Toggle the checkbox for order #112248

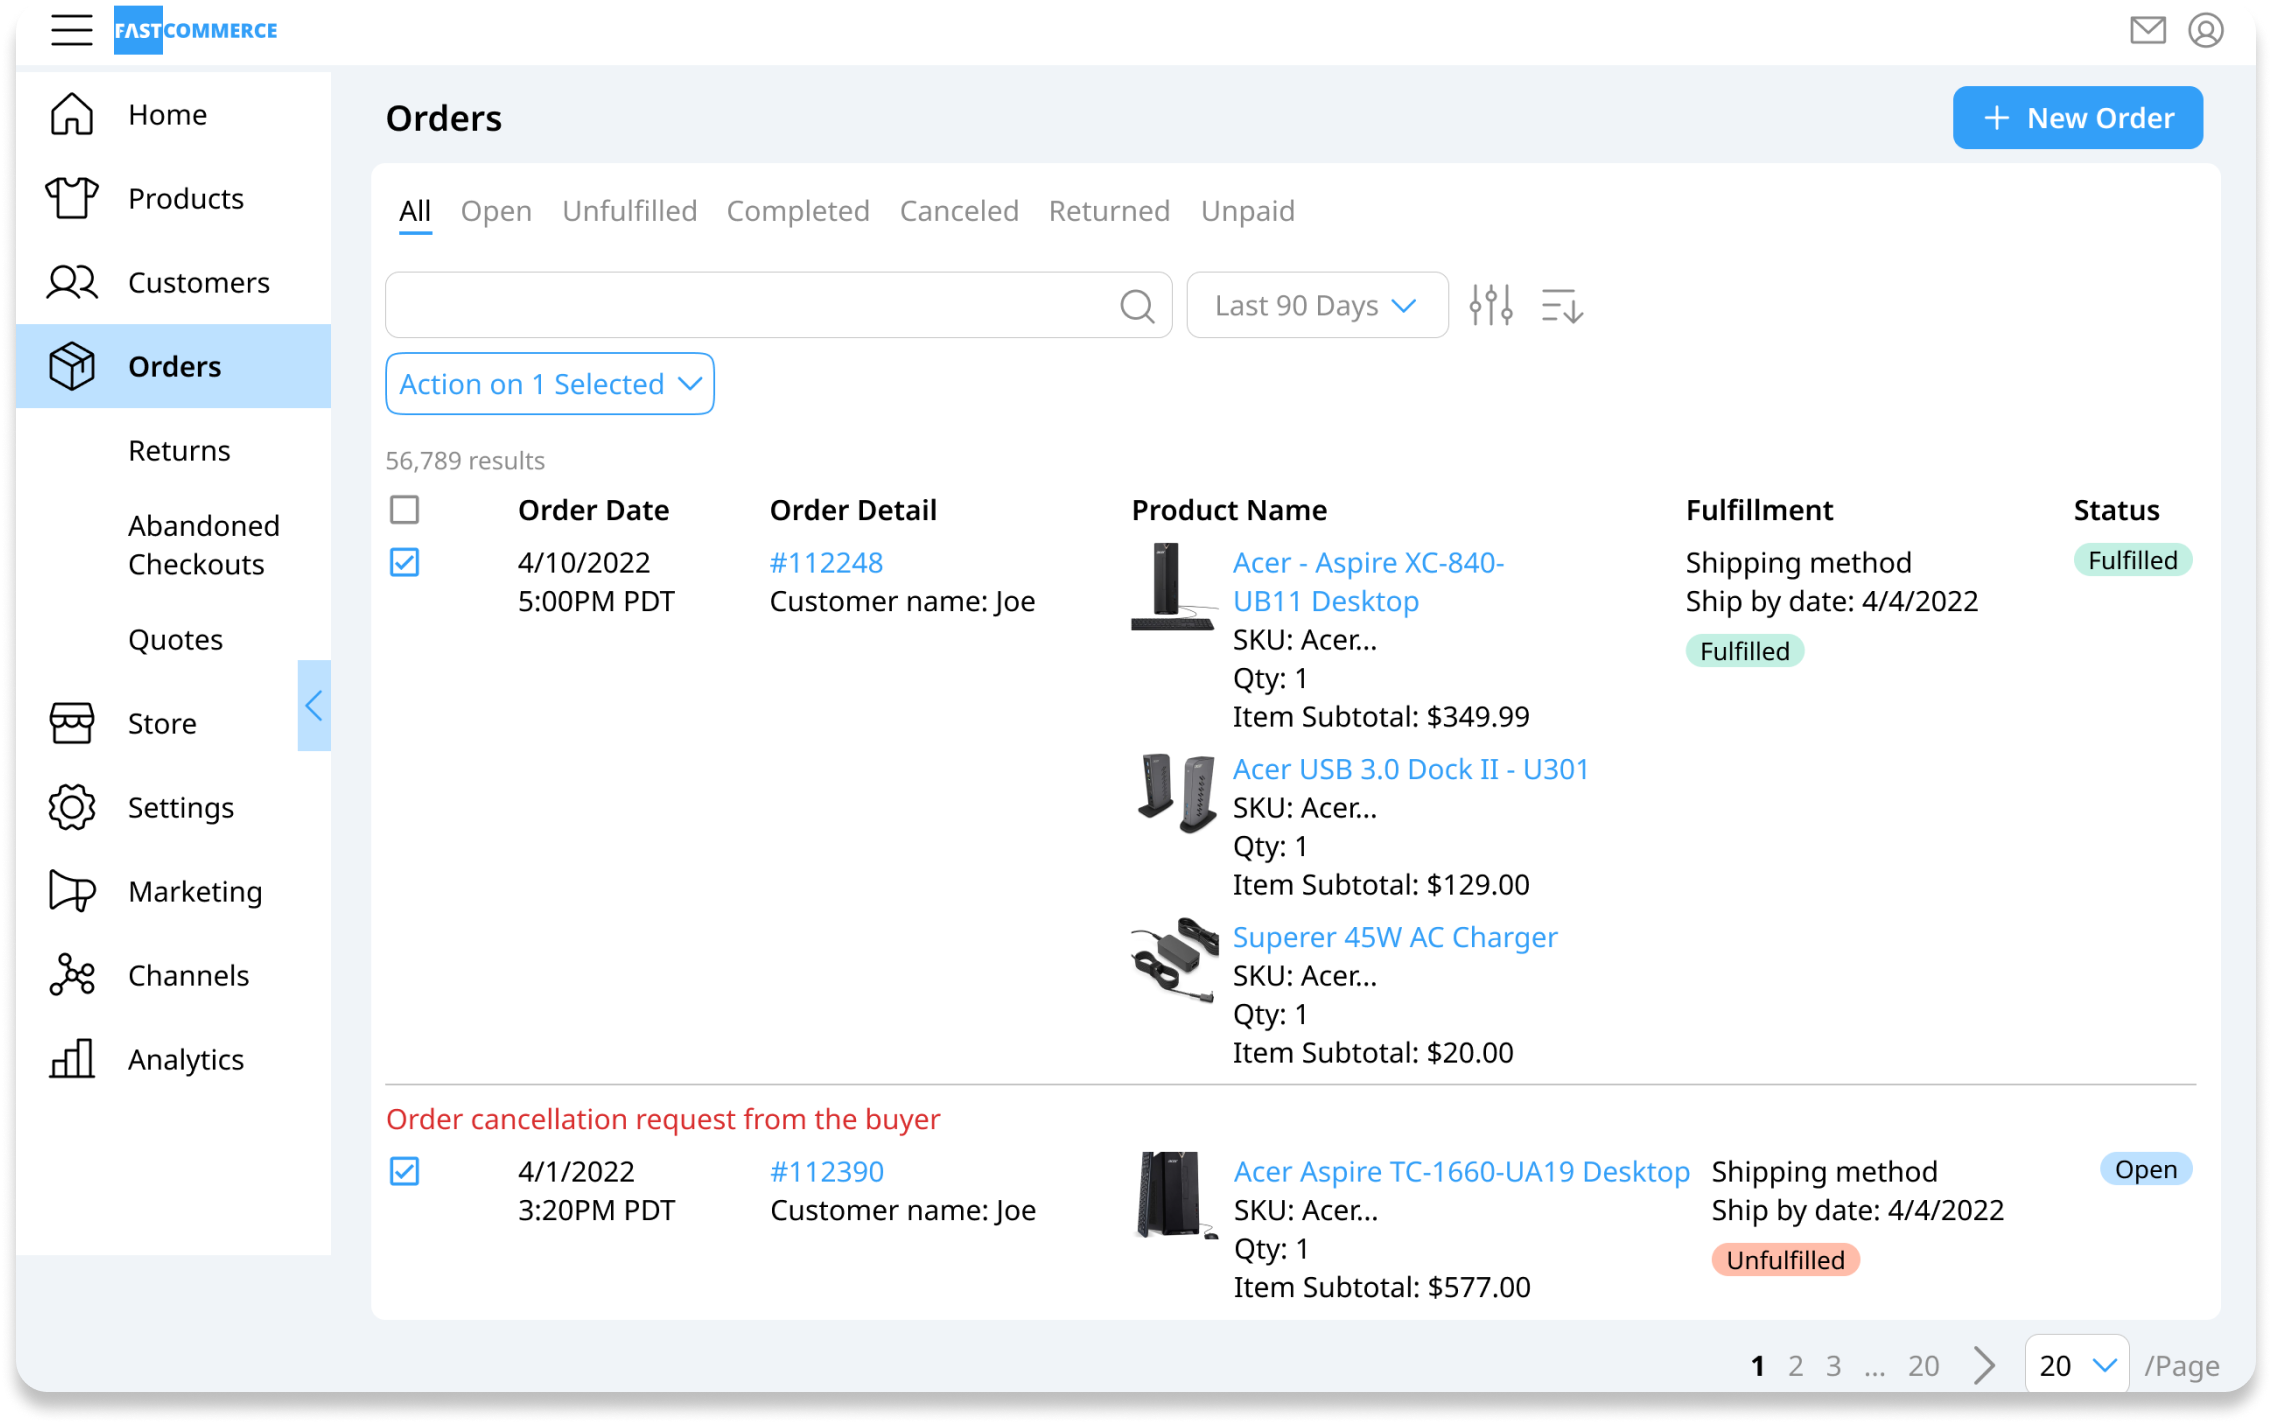(x=405, y=561)
